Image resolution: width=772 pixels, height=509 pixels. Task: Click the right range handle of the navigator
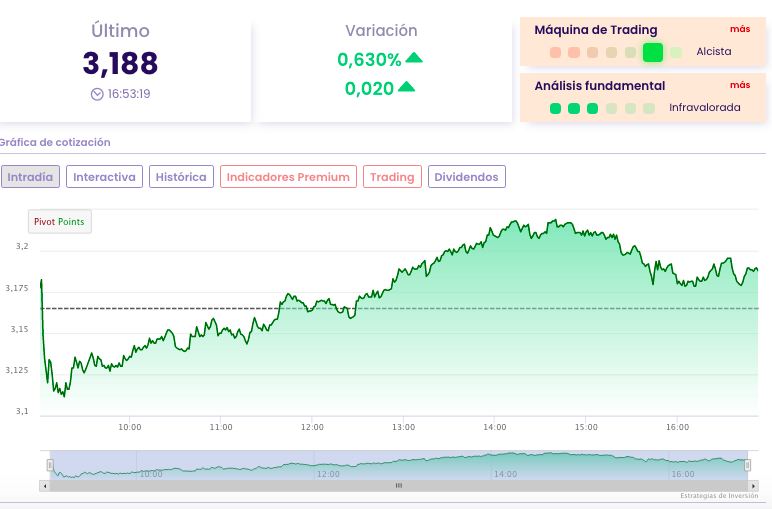(747, 465)
